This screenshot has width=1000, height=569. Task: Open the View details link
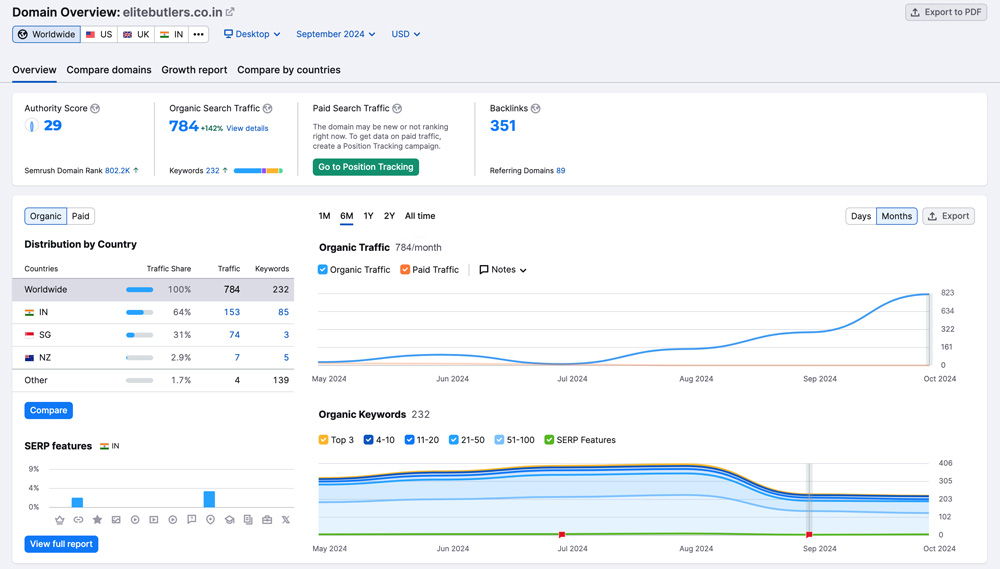[247, 128]
